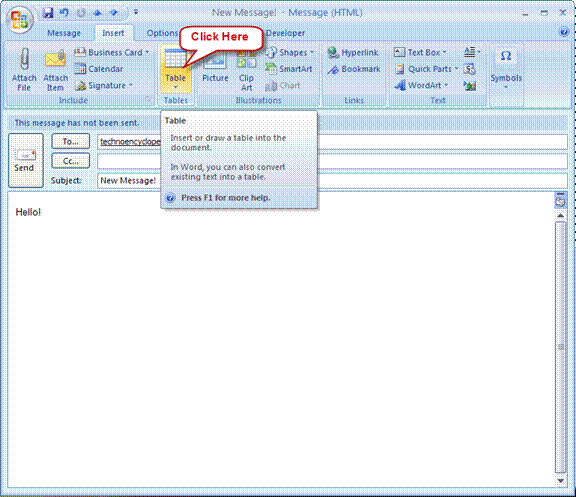Click Attach File paperclip
The image size is (576, 497).
click(24, 69)
